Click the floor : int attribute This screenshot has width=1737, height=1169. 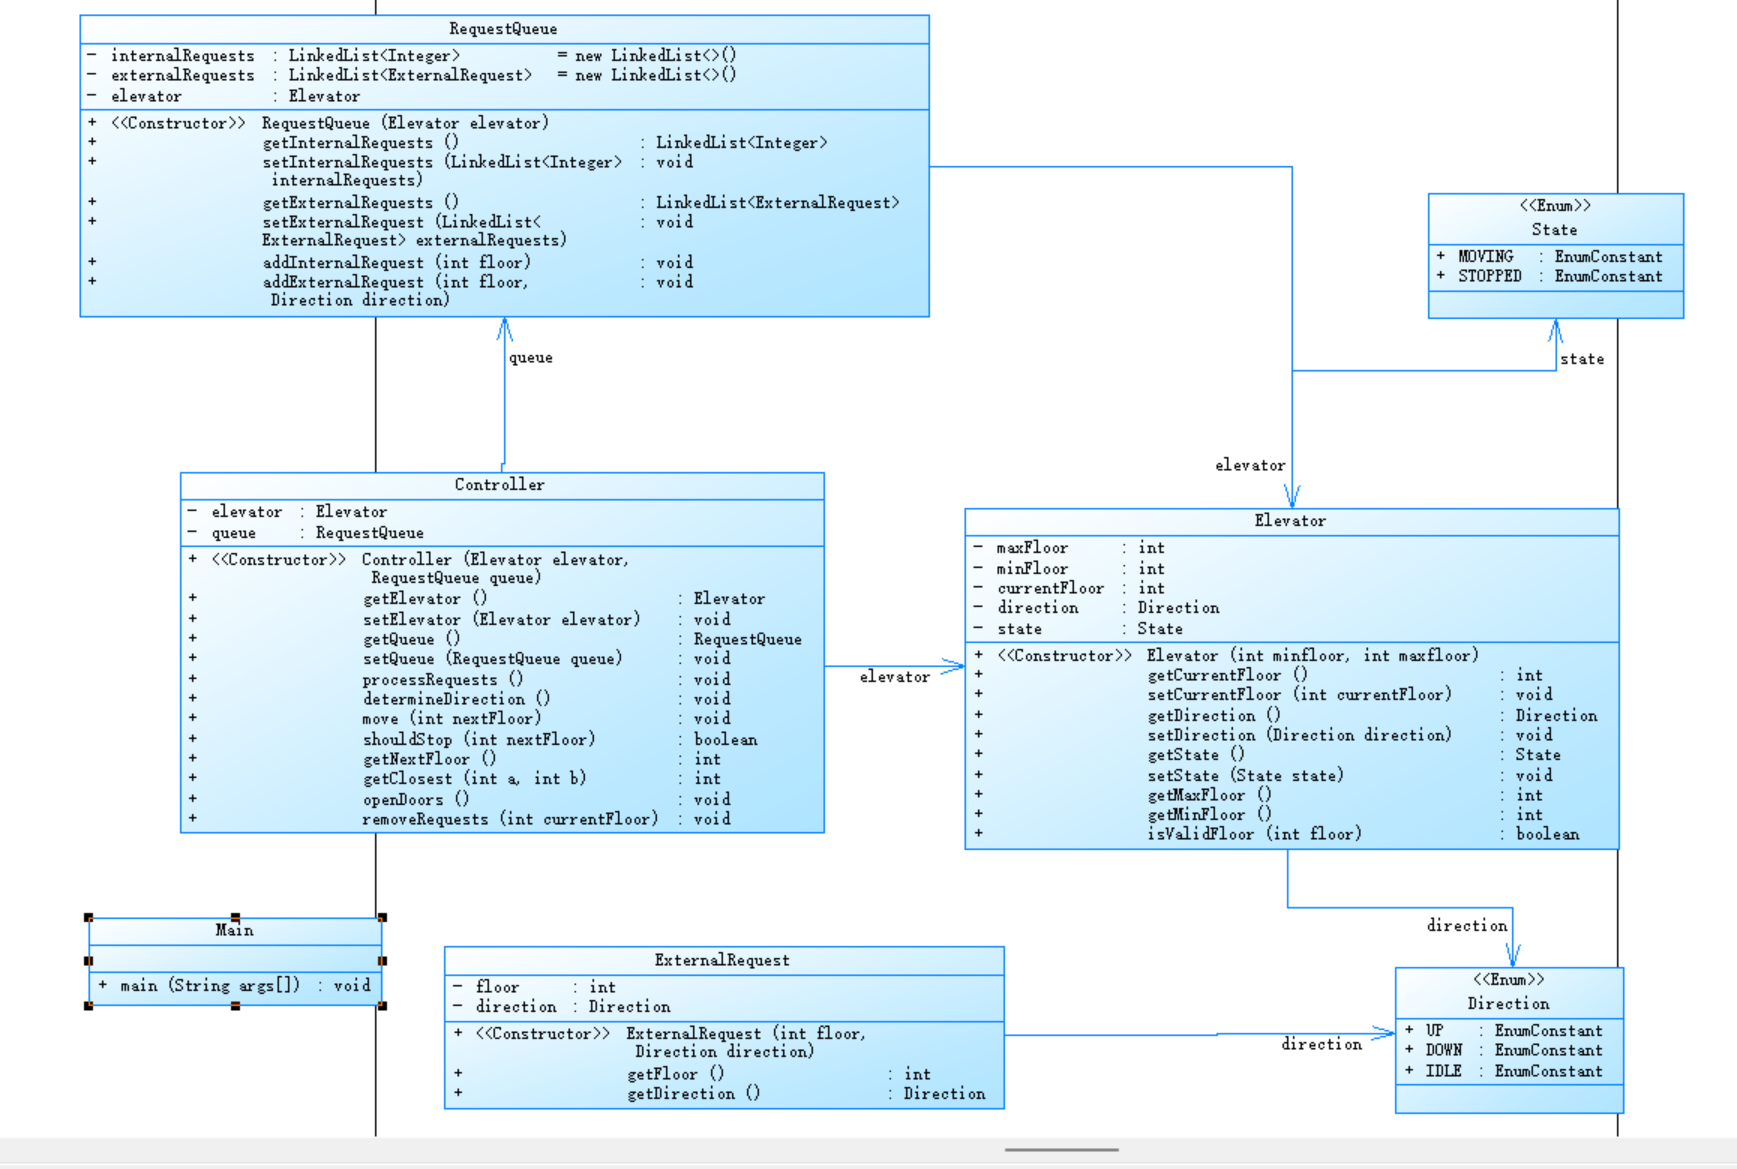535,988
